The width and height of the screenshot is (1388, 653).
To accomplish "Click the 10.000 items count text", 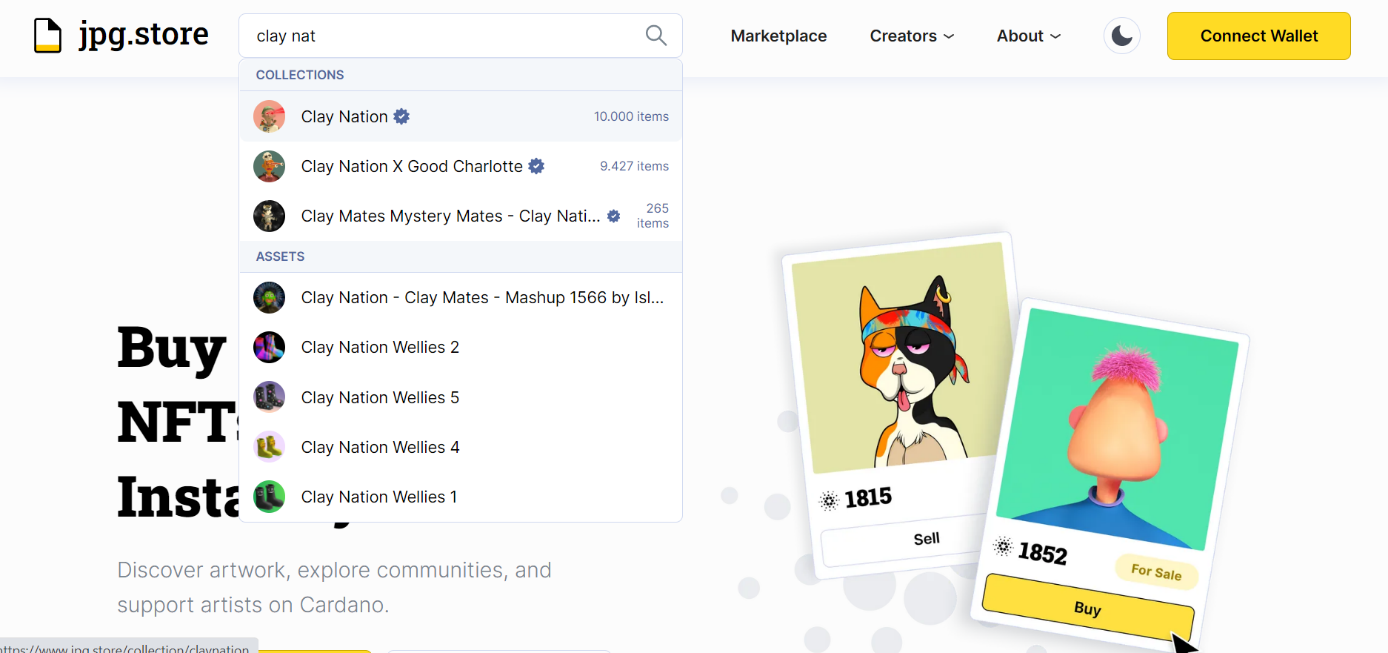I will [x=631, y=116].
